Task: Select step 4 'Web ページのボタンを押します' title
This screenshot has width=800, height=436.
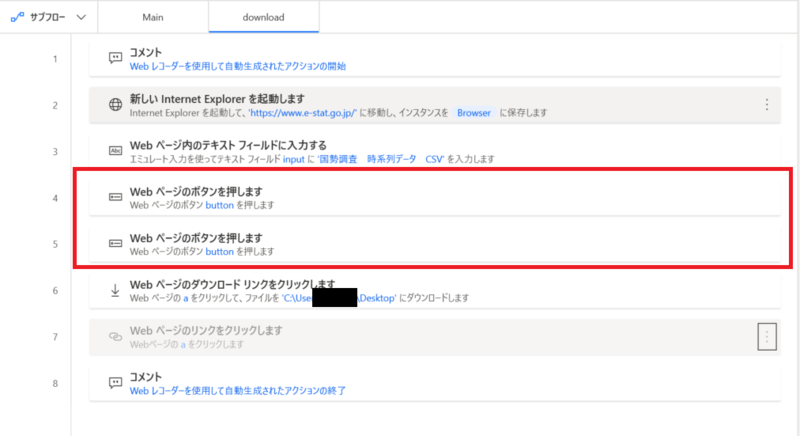Action: click(x=196, y=192)
